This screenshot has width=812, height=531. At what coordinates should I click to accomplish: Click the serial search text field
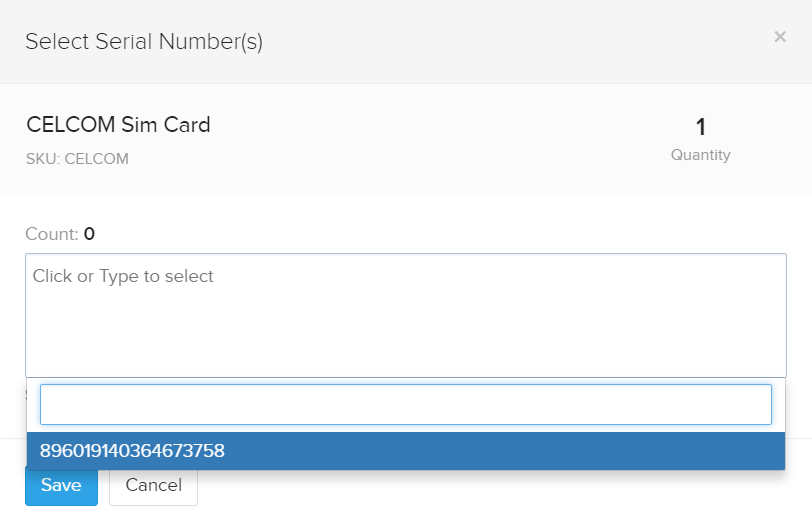pos(405,404)
